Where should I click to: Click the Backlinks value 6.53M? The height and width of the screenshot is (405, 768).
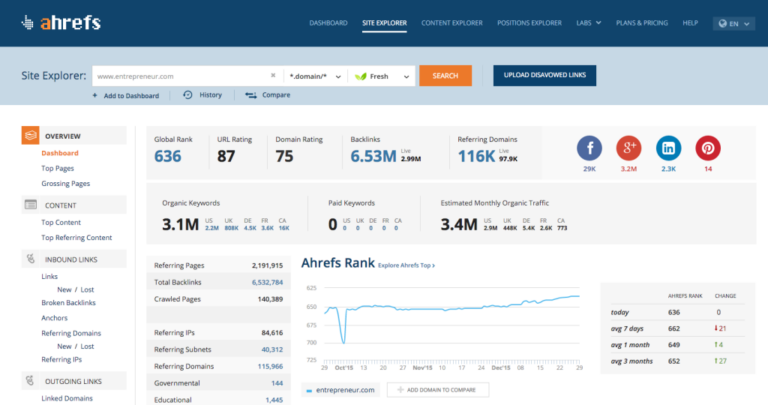click(x=373, y=156)
